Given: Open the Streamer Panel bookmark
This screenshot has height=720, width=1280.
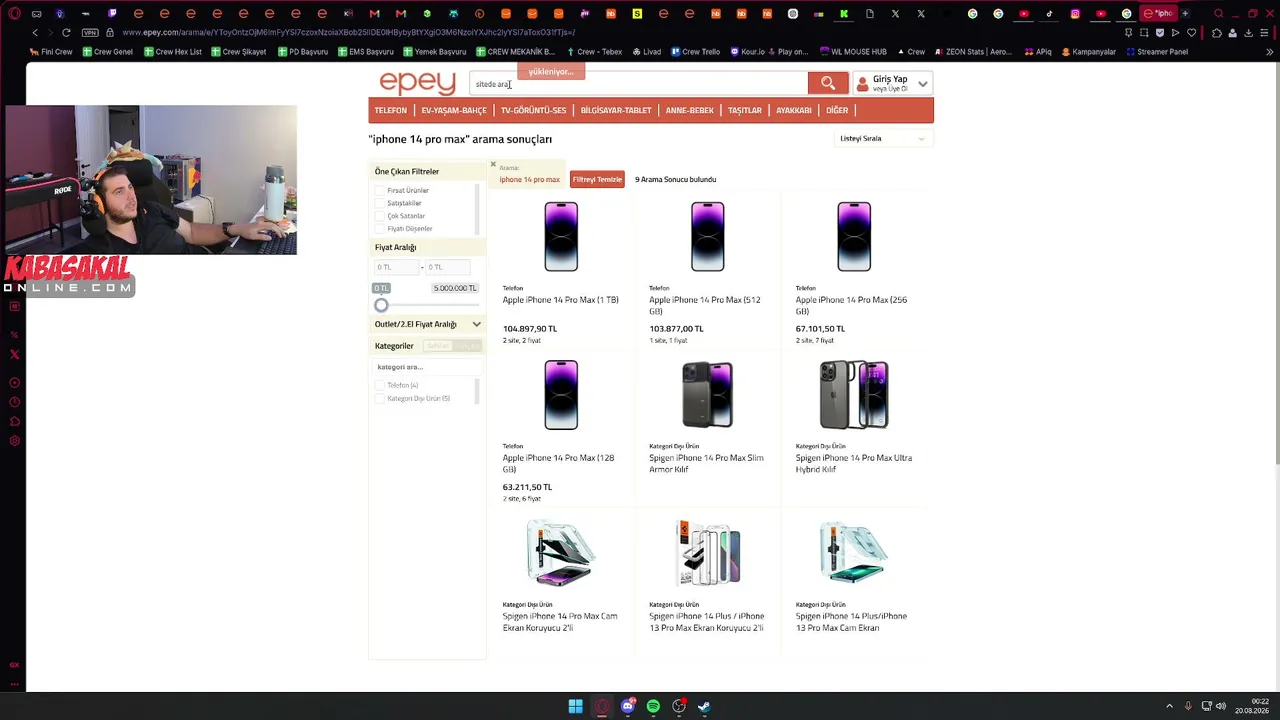Looking at the screenshot, I should click(1157, 52).
